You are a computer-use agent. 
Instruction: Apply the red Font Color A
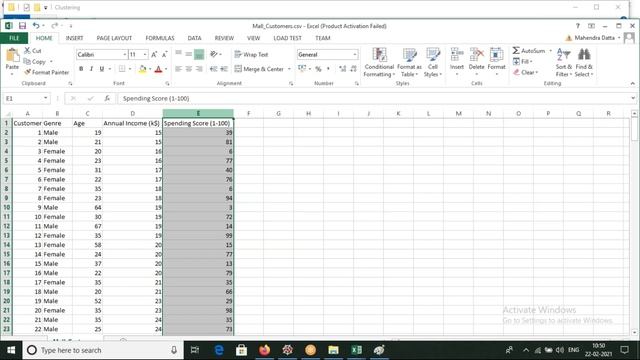[x=158, y=69]
